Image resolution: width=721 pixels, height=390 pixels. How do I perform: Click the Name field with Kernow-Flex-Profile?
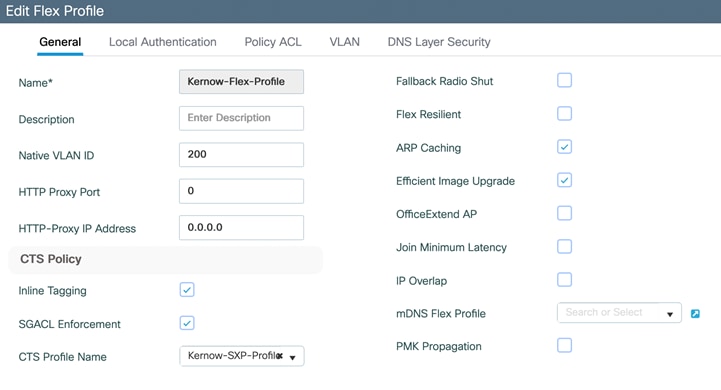(241, 82)
